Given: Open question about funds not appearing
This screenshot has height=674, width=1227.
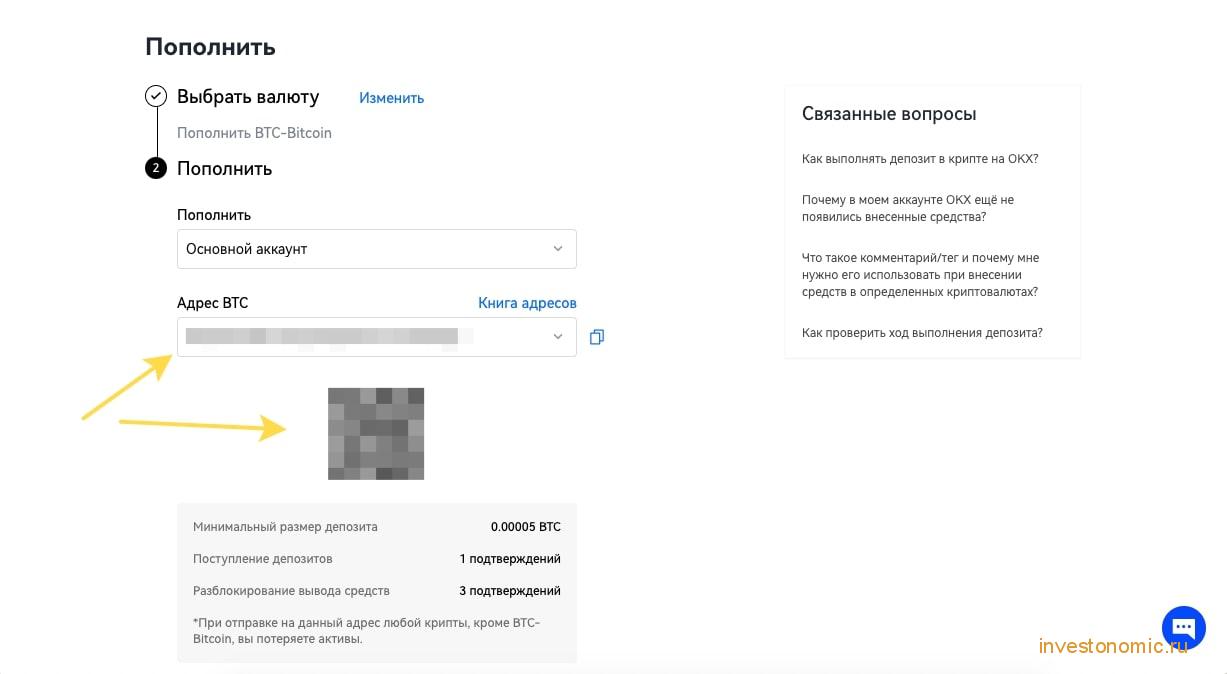Looking at the screenshot, I should [908, 208].
